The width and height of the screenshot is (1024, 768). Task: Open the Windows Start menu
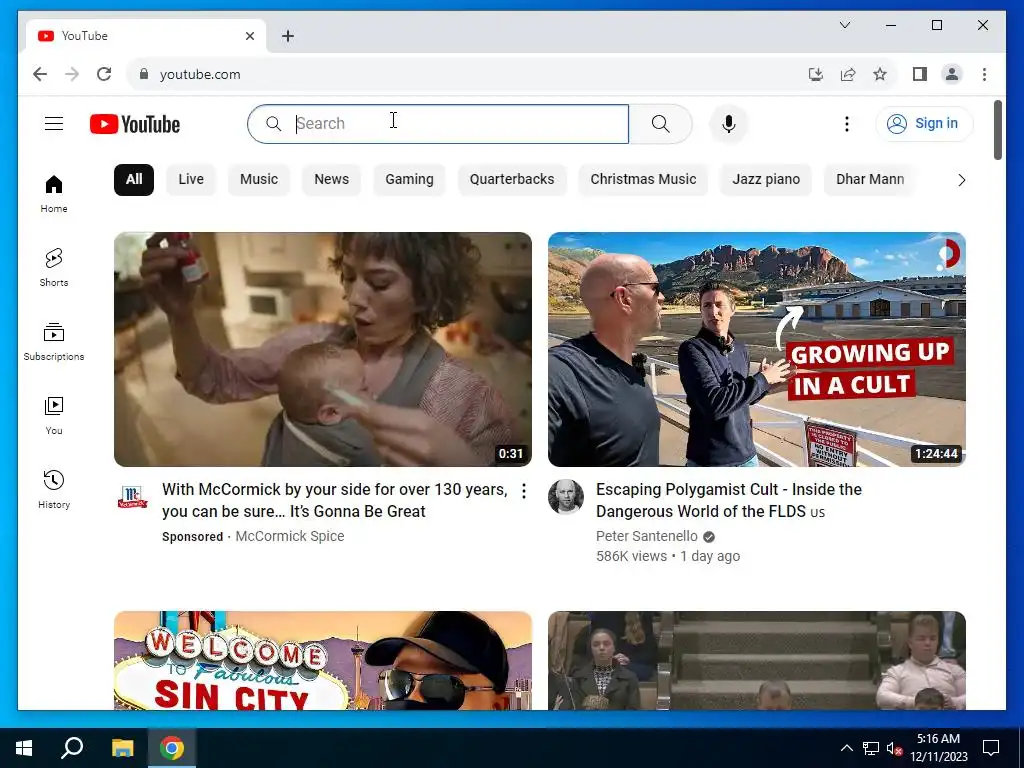(x=24, y=748)
